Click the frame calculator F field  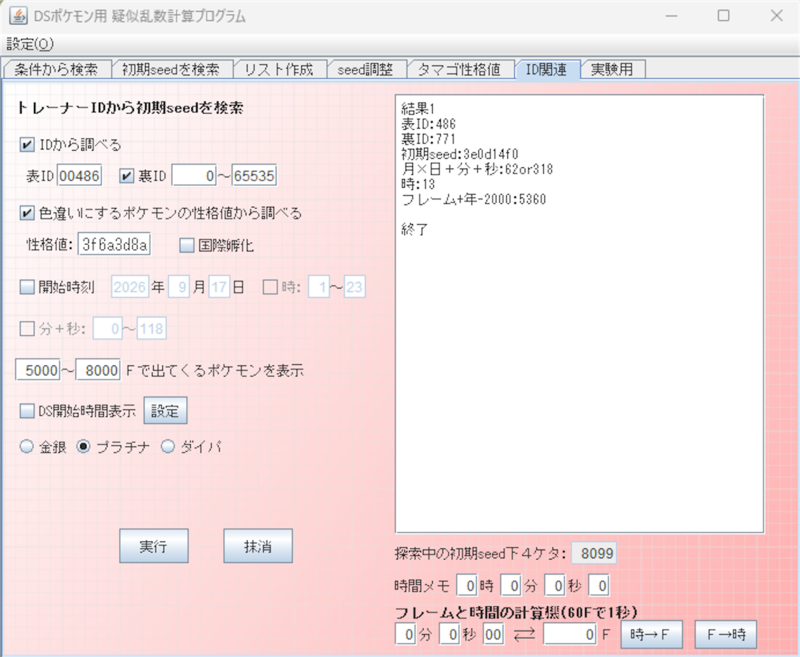570,635
